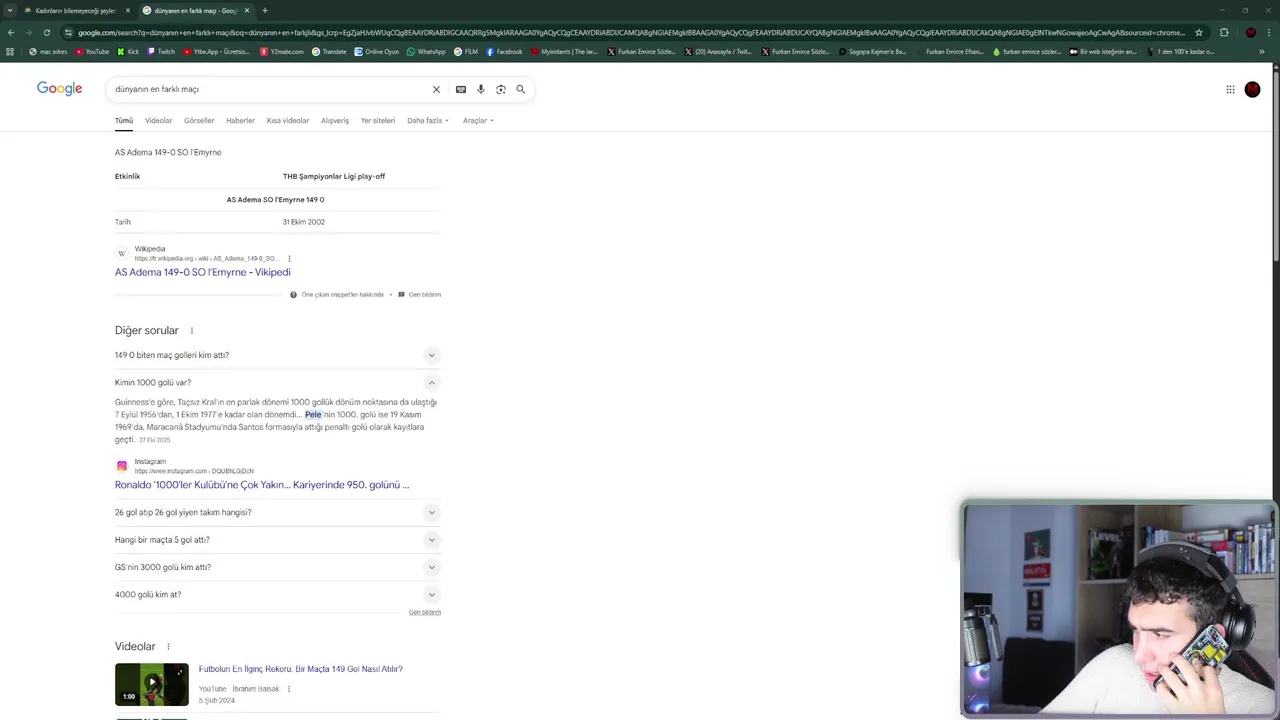Open the Facebook bookmark
The height and width of the screenshot is (720, 1280).
[504, 51]
